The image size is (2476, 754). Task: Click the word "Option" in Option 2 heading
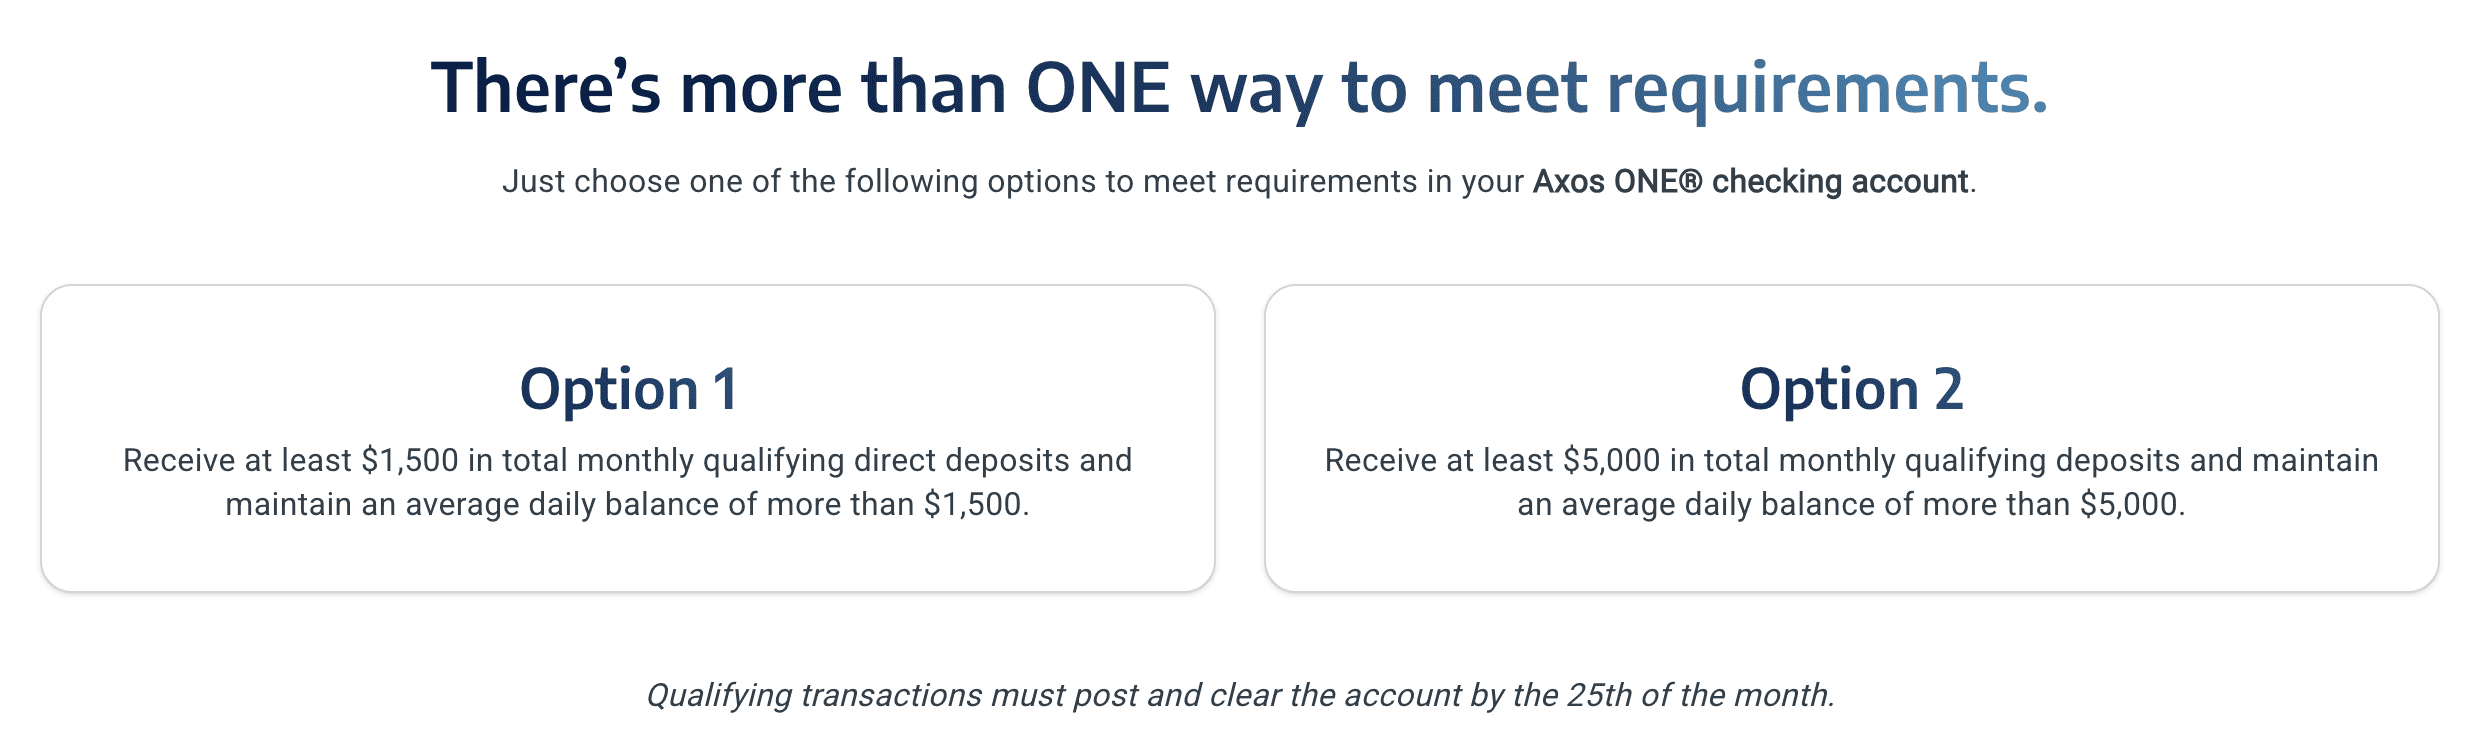point(1829,389)
